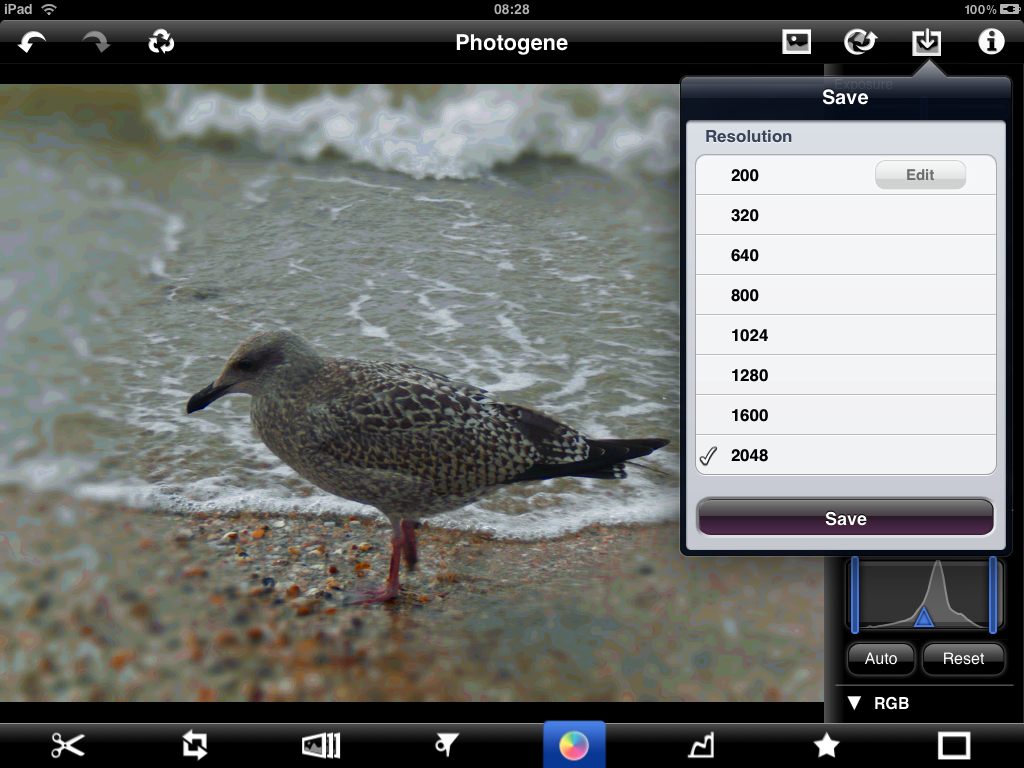Click Edit next to 200 resolution
The height and width of the screenshot is (768, 1024).
coord(920,175)
